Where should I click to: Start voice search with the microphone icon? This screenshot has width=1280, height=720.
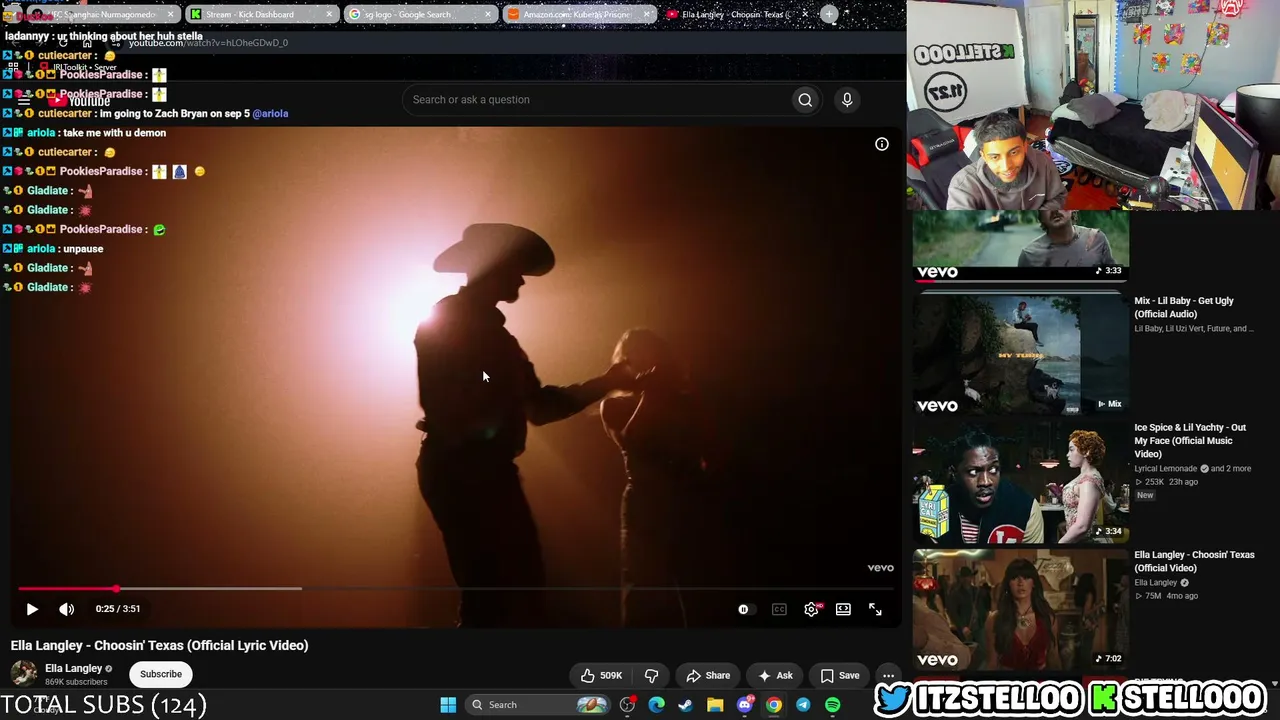(847, 100)
